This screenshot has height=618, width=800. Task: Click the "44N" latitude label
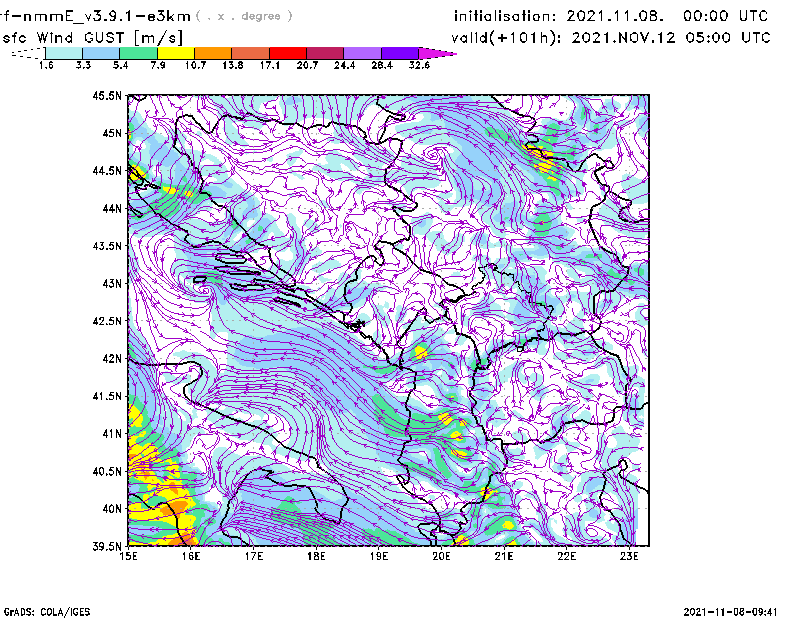pos(112,208)
